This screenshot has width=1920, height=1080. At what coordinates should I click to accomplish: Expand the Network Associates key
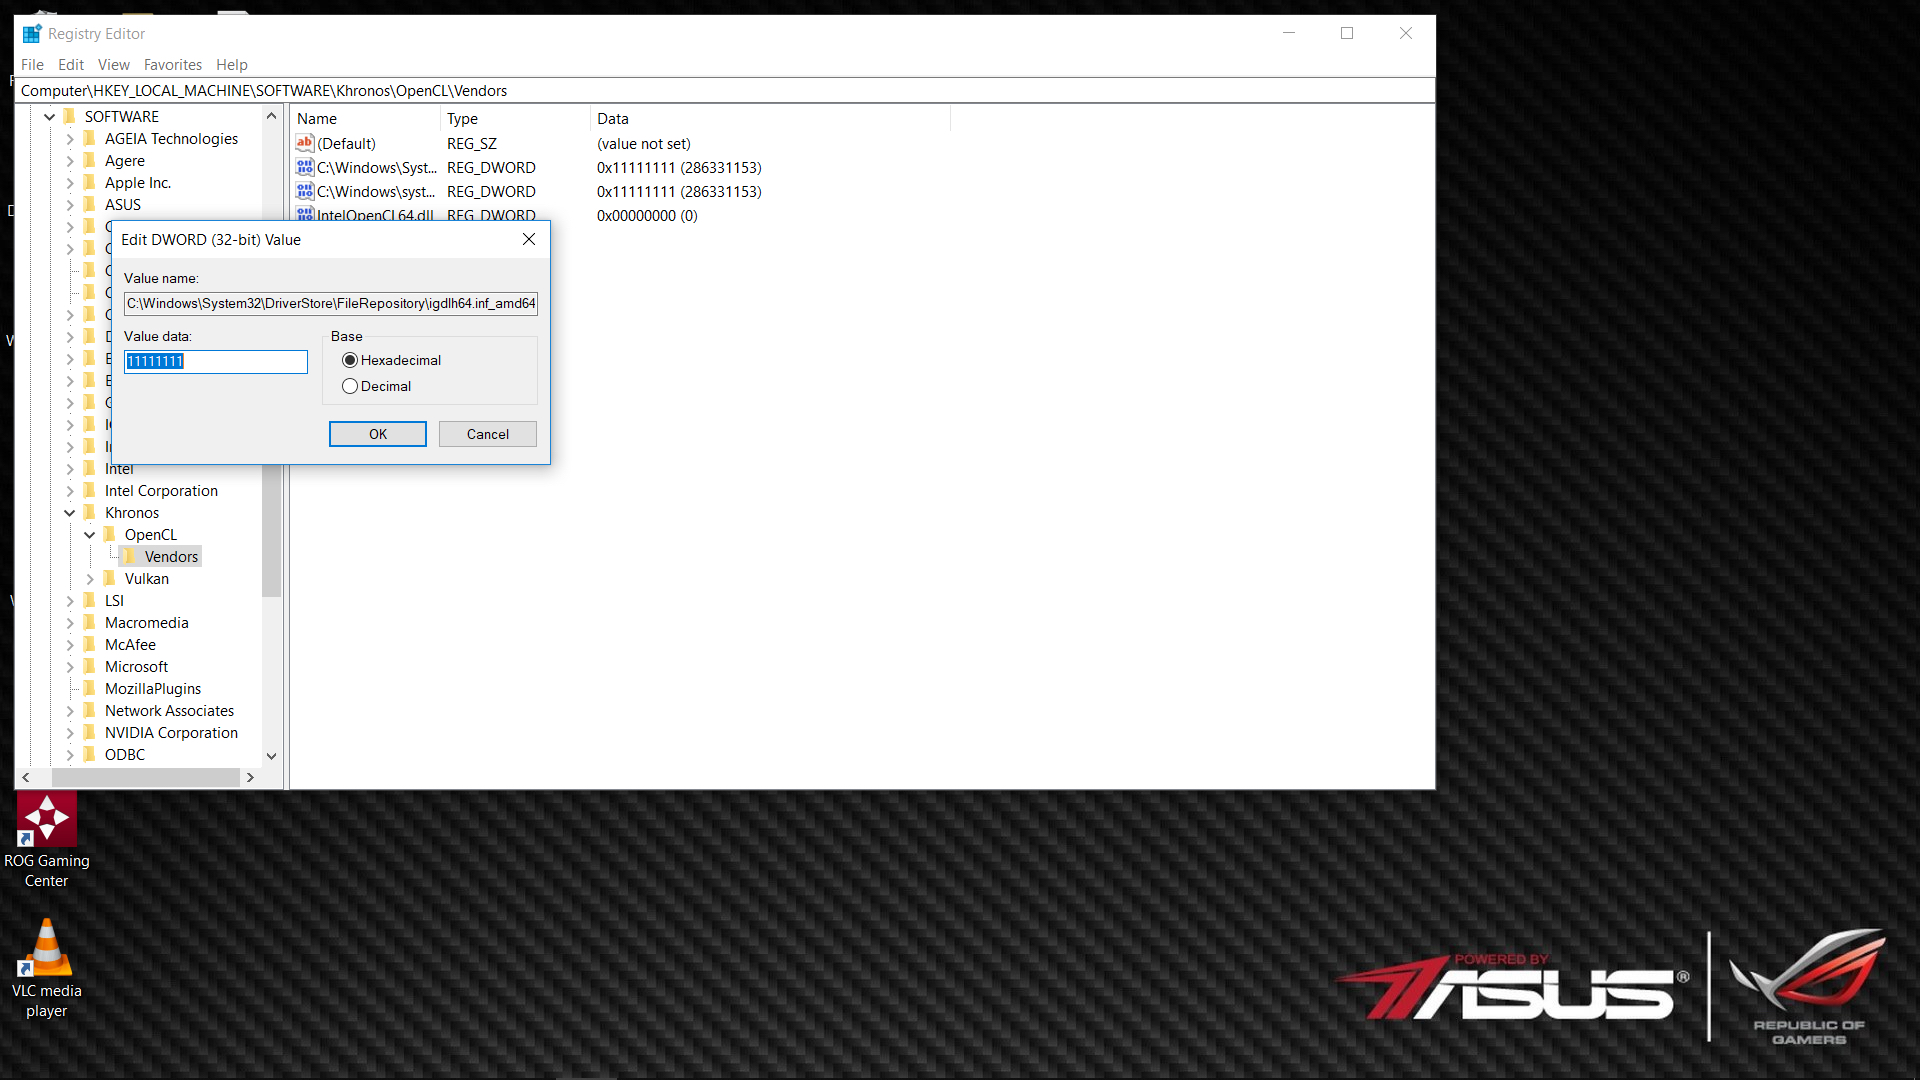70,711
